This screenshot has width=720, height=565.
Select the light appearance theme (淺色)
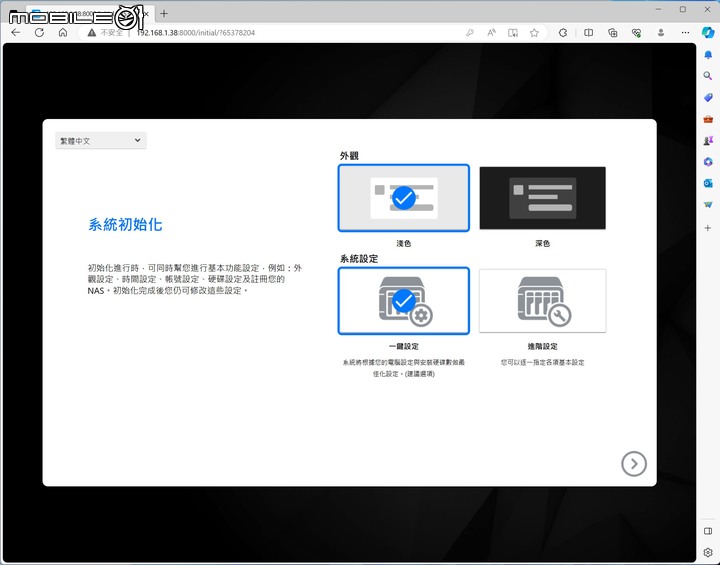pyautogui.click(x=404, y=198)
